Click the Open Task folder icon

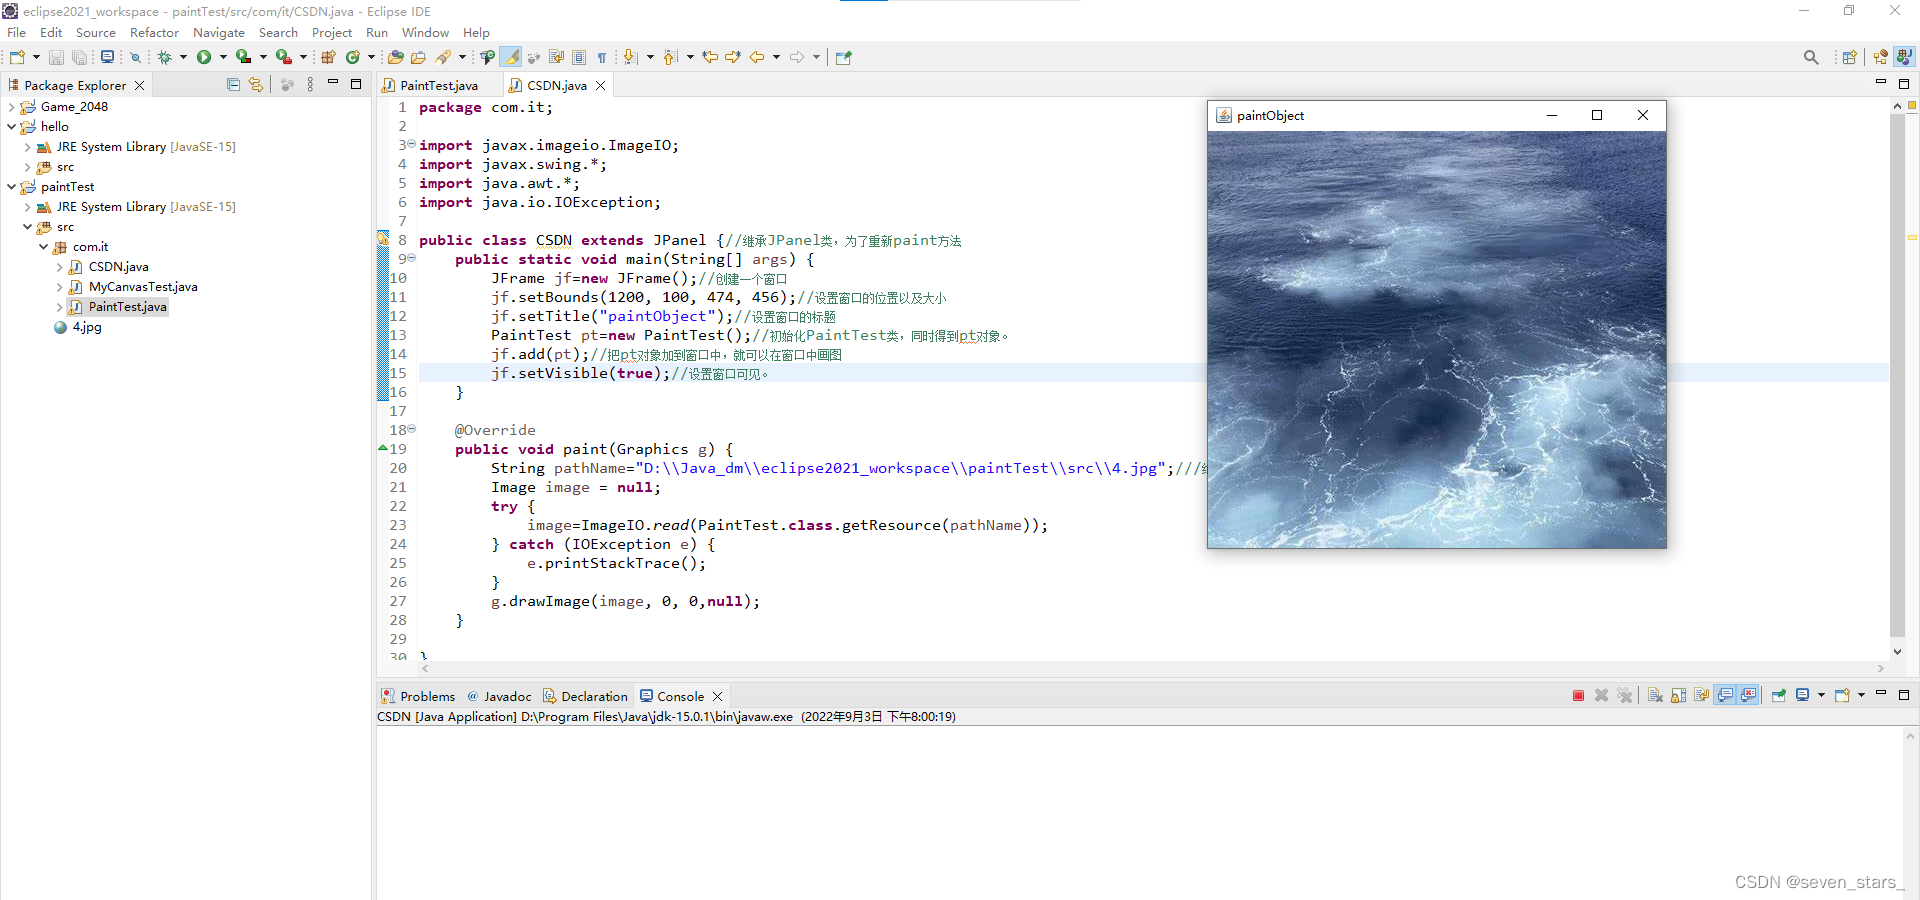pyautogui.click(x=418, y=57)
